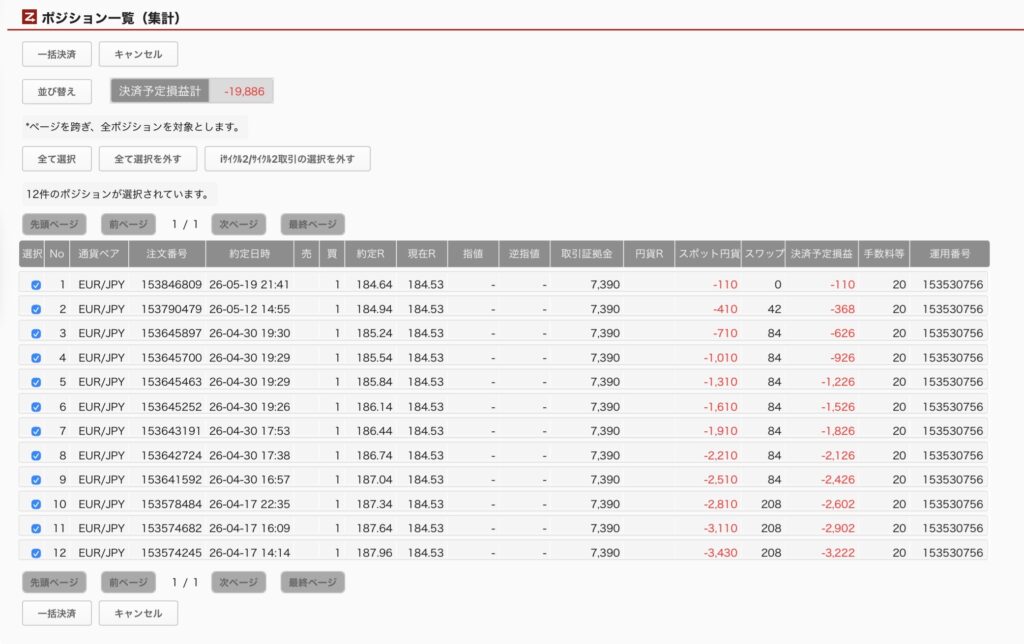Screen dimensions: 1024x644
Task: Uncheck position No 7 checkbox
Action: (36, 431)
